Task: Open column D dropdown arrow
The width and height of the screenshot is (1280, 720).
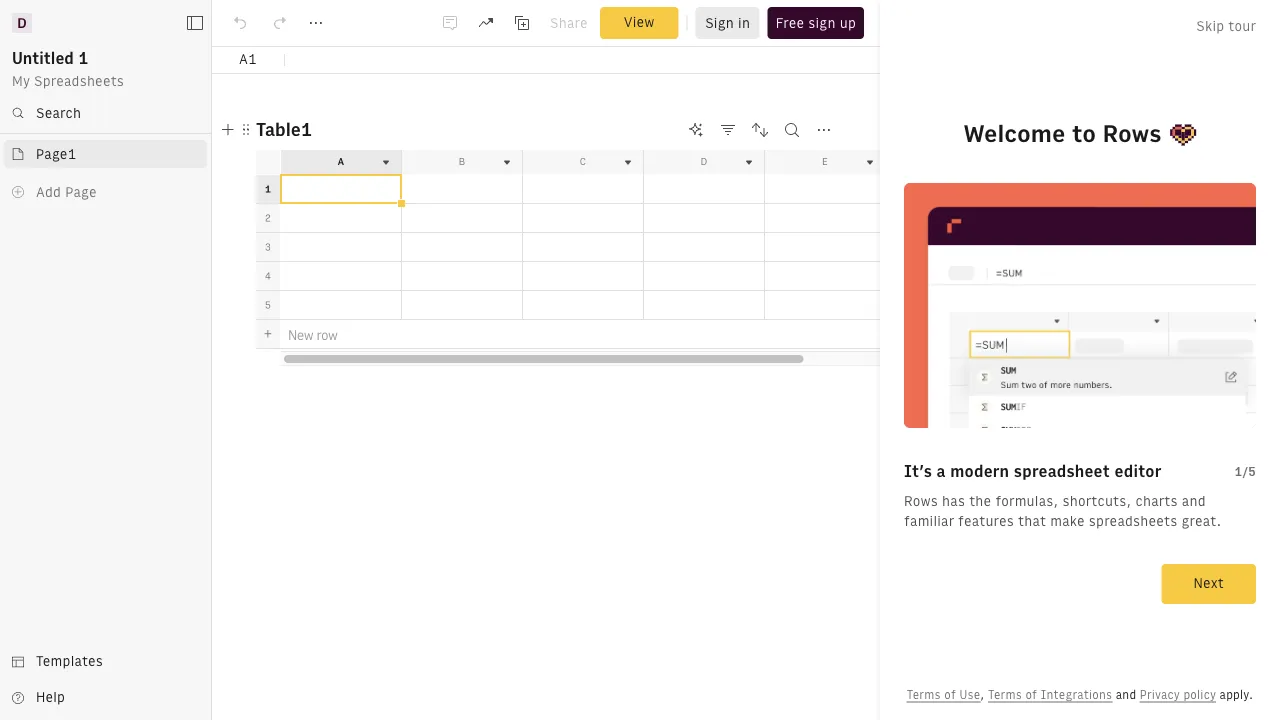Action: pos(749,162)
